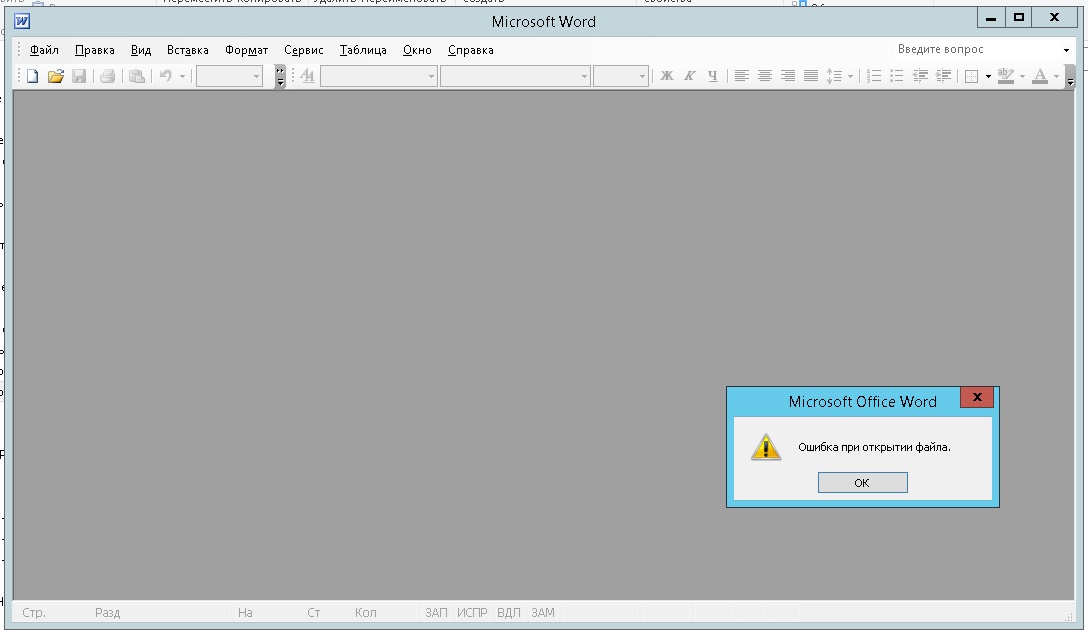Viewport: 1088px width, 630px height.
Task: Center-align the text
Action: pos(765,76)
